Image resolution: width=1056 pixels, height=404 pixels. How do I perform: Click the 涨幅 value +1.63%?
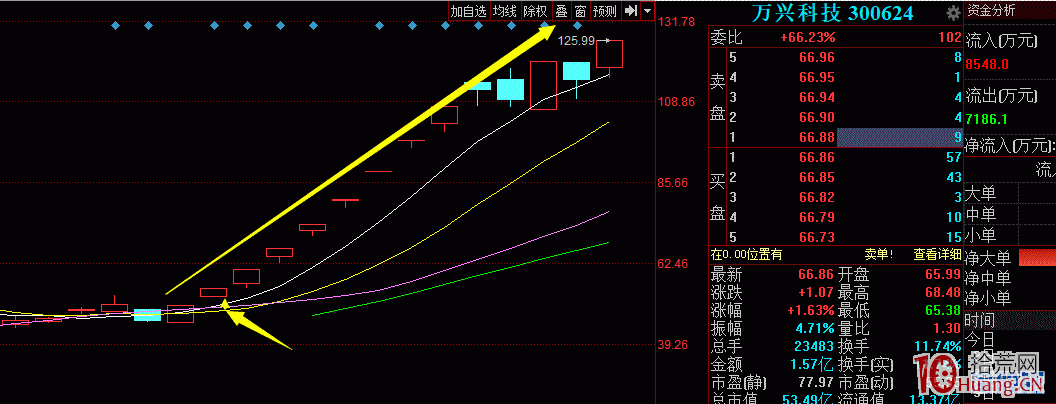click(811, 310)
